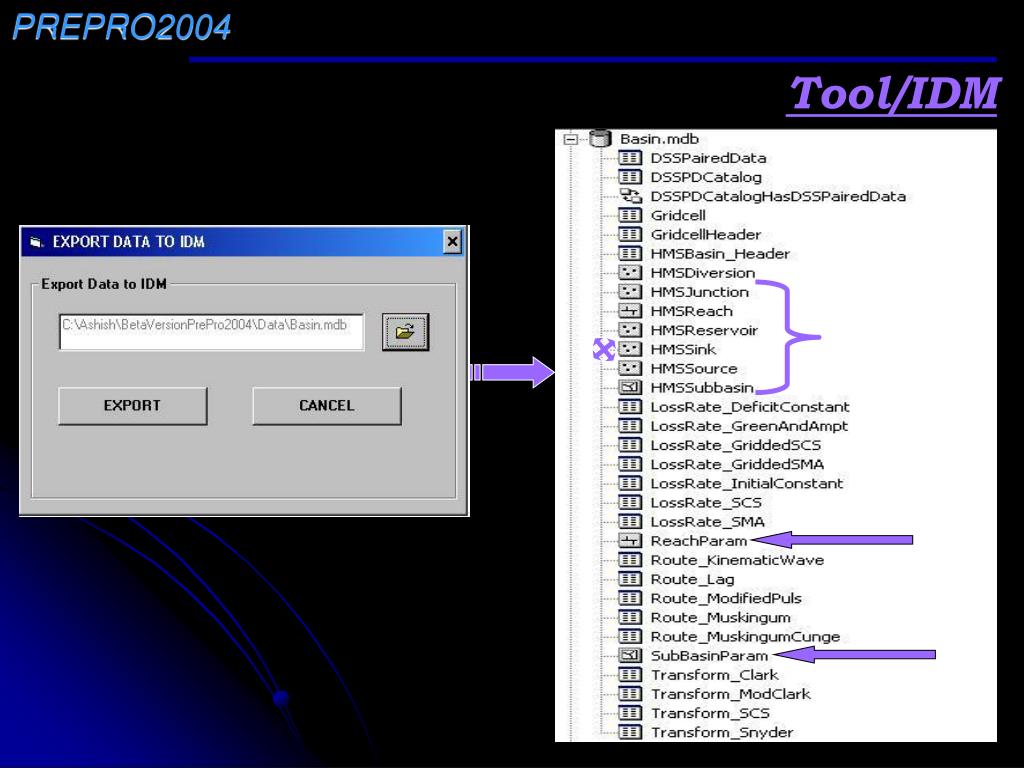The height and width of the screenshot is (768, 1024).
Task: Click the LossRate_InitialConstant table icon
Action: tap(630, 483)
